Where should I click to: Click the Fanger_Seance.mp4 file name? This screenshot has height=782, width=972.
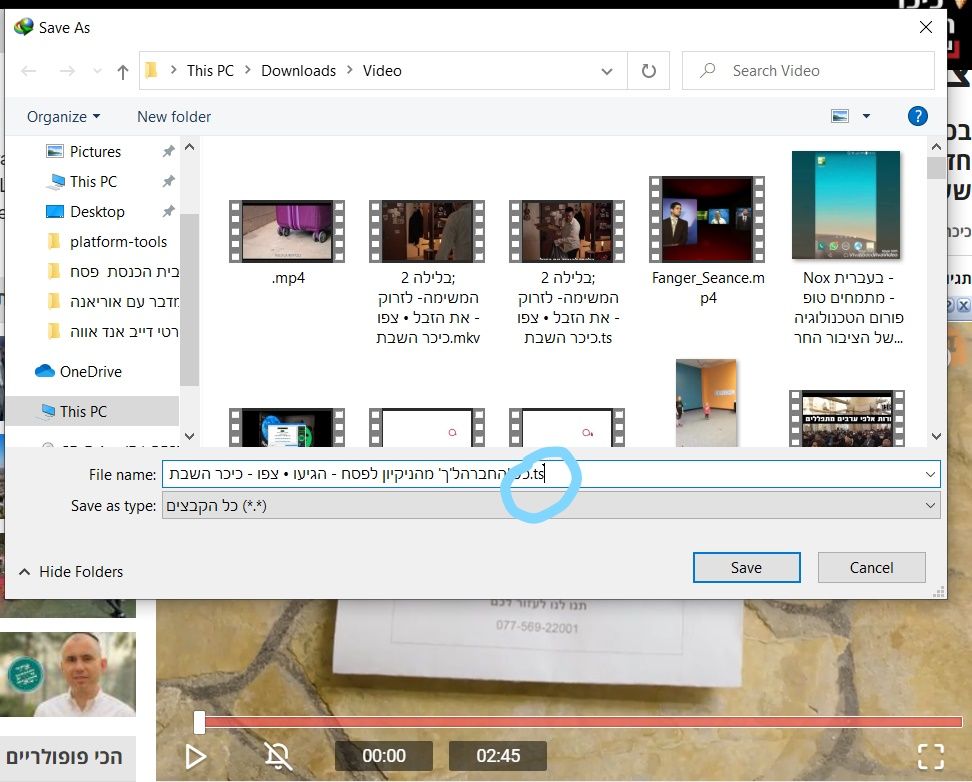point(708,288)
